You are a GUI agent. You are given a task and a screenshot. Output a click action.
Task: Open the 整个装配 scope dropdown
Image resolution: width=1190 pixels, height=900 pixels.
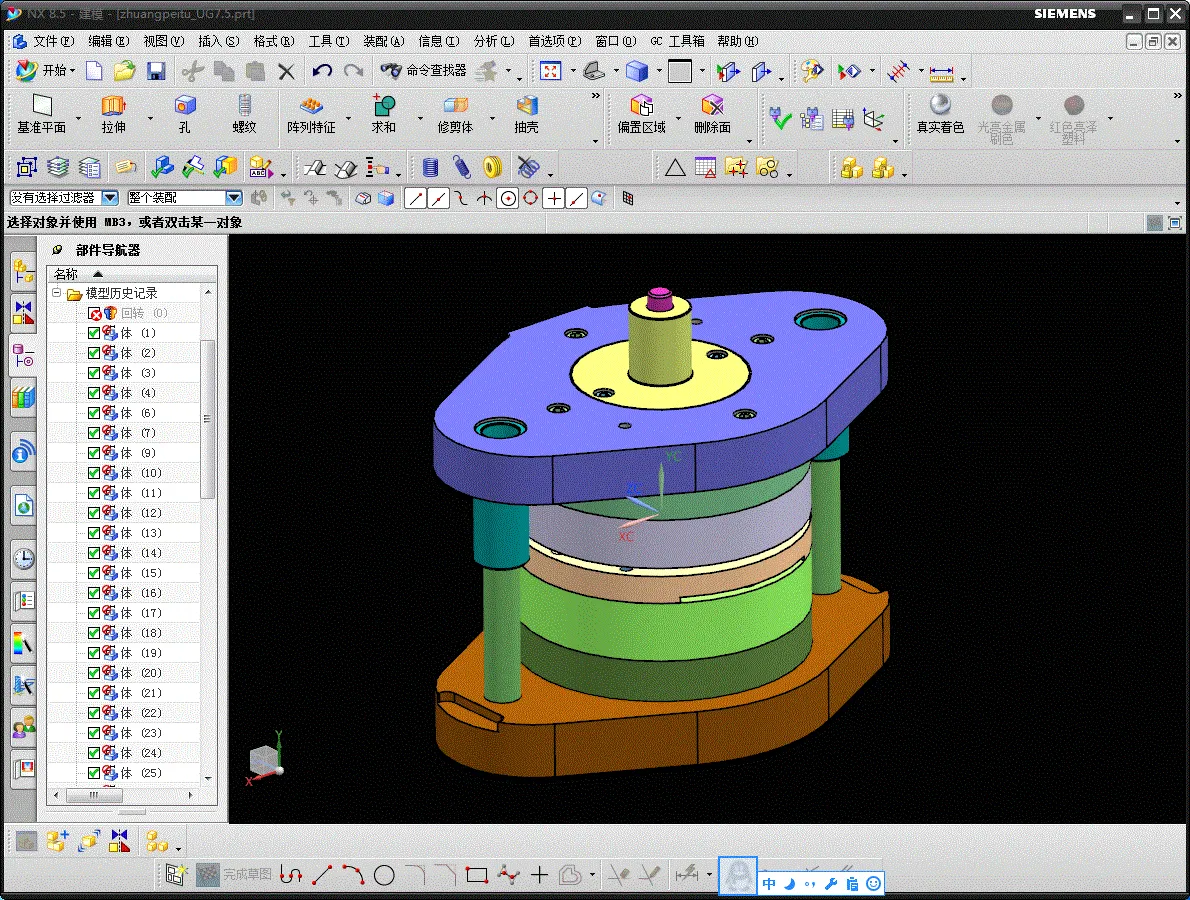(234, 198)
